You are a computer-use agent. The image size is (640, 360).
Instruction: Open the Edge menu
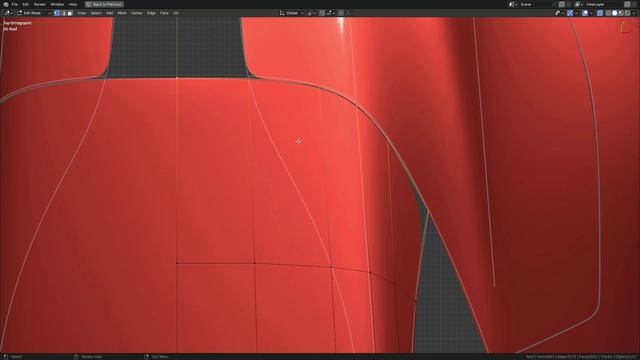(x=151, y=13)
